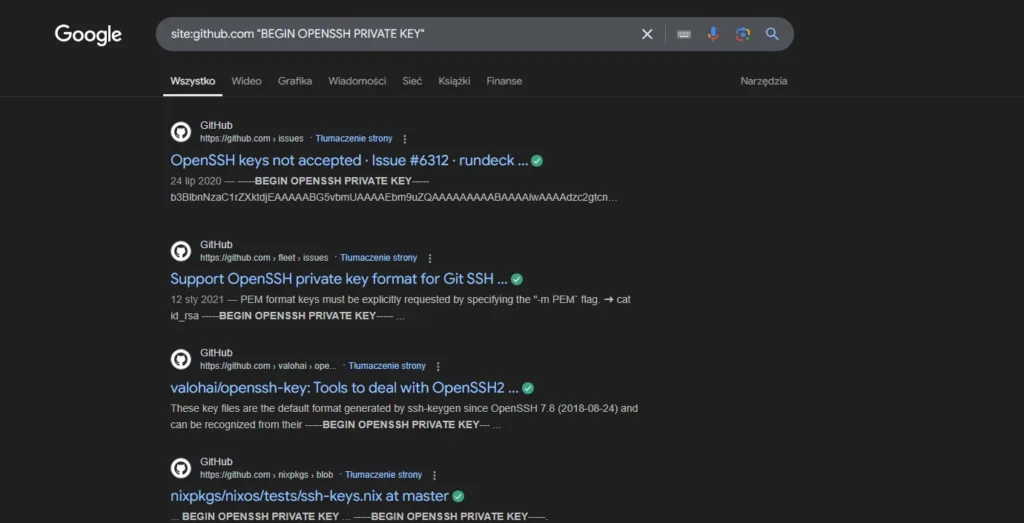
Task: Open three-dot menu for rundeck issue result
Action: pos(405,139)
